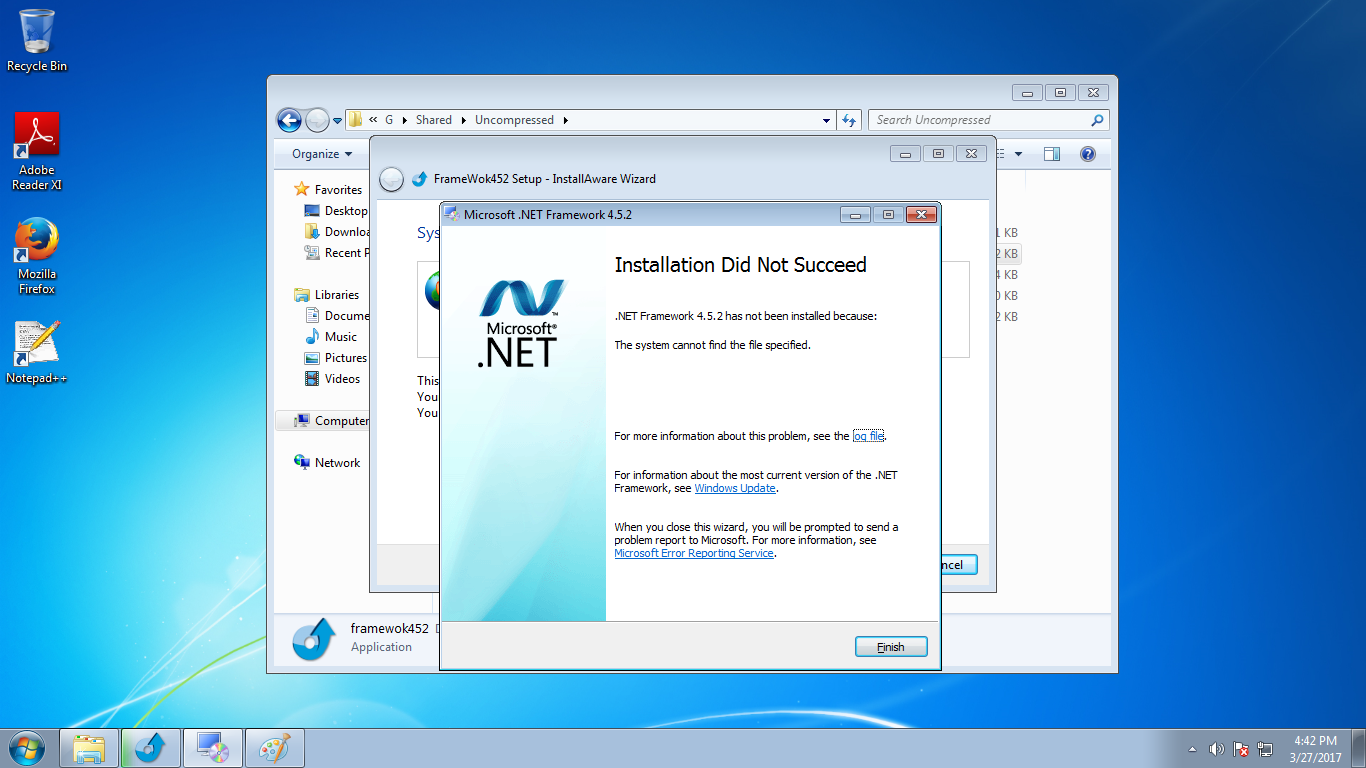This screenshot has width=1366, height=768.
Task: Click the search magnifier icon
Action: click(1098, 120)
